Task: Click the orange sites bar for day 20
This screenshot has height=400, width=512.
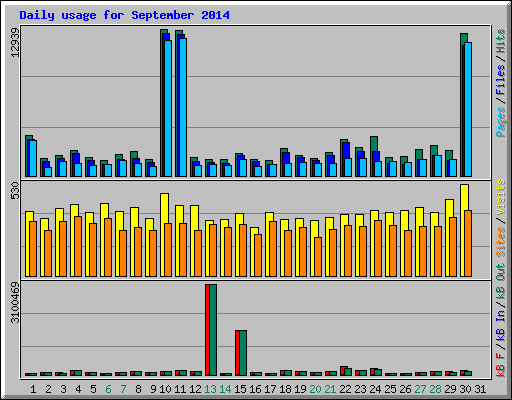Action: (x=318, y=257)
